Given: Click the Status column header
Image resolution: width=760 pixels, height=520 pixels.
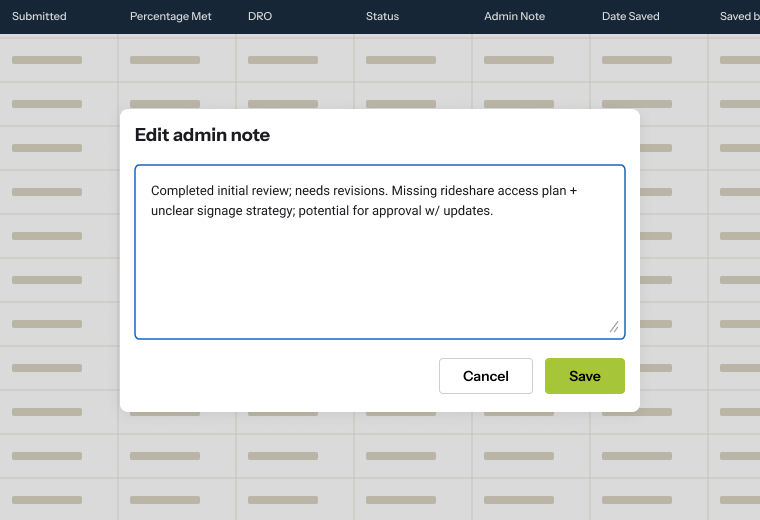Looking at the screenshot, I should [x=382, y=16].
